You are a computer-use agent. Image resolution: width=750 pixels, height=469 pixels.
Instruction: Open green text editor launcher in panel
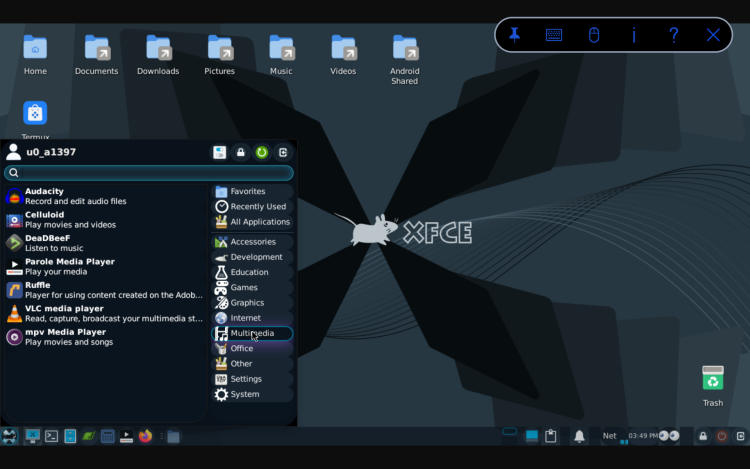pos(89,436)
